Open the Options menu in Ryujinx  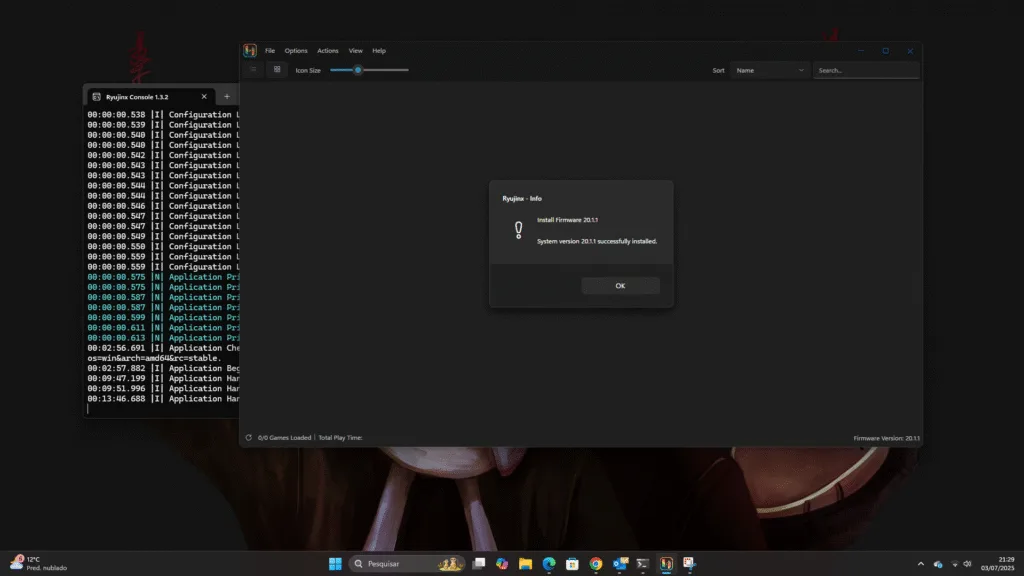click(x=296, y=50)
